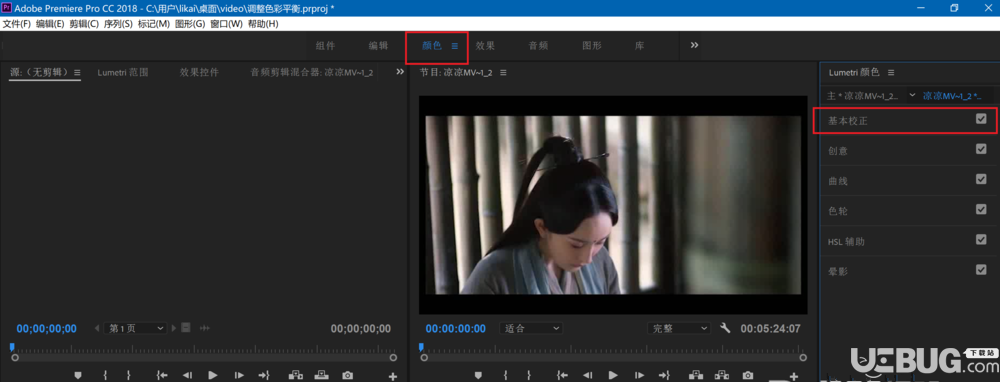1000x382 pixels.
Task: Go to In point in Source monitor
Action: coord(161,375)
